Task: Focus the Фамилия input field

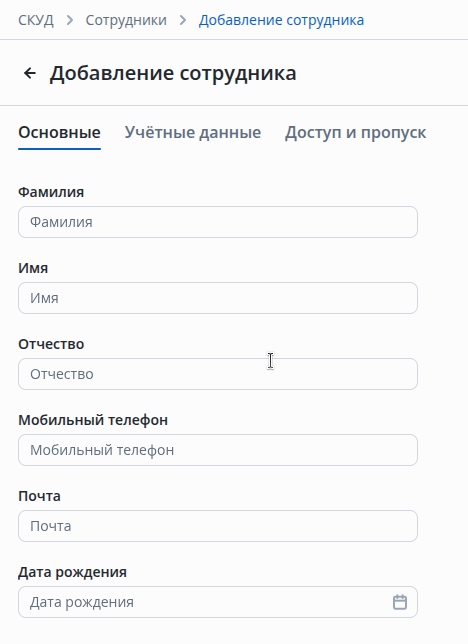Action: [x=218, y=222]
